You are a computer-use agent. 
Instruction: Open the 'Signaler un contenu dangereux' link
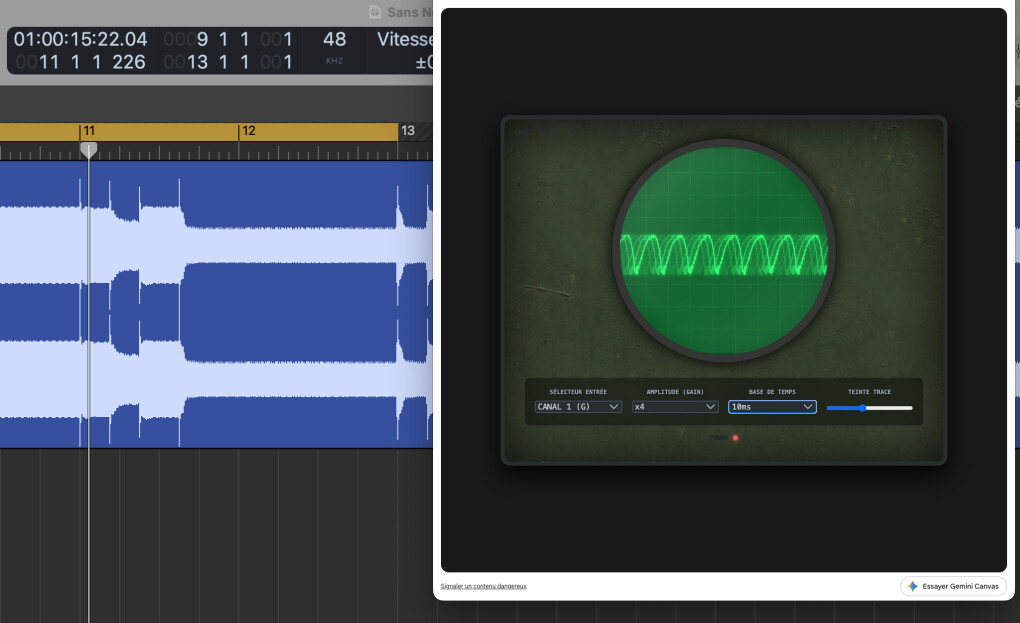[483, 587]
